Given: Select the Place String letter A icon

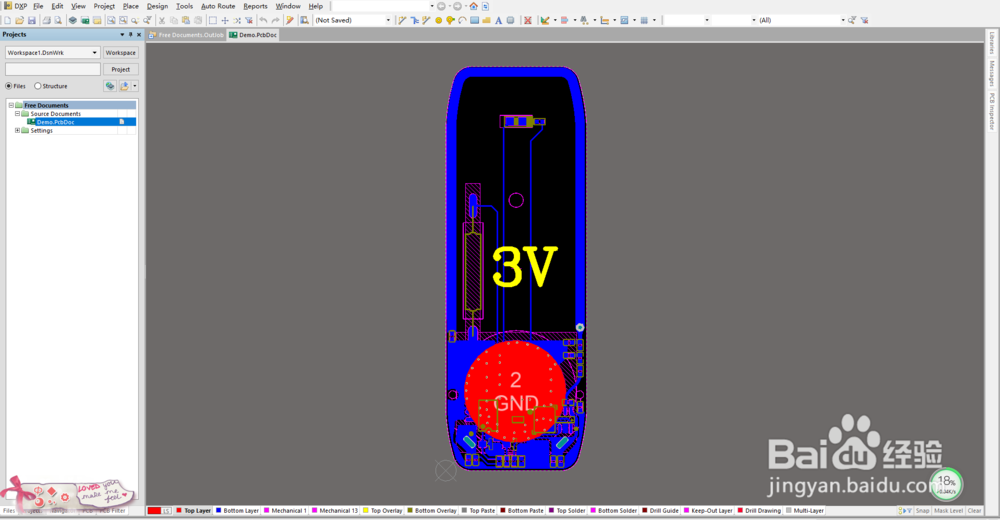Looking at the screenshot, I should click(499, 20).
